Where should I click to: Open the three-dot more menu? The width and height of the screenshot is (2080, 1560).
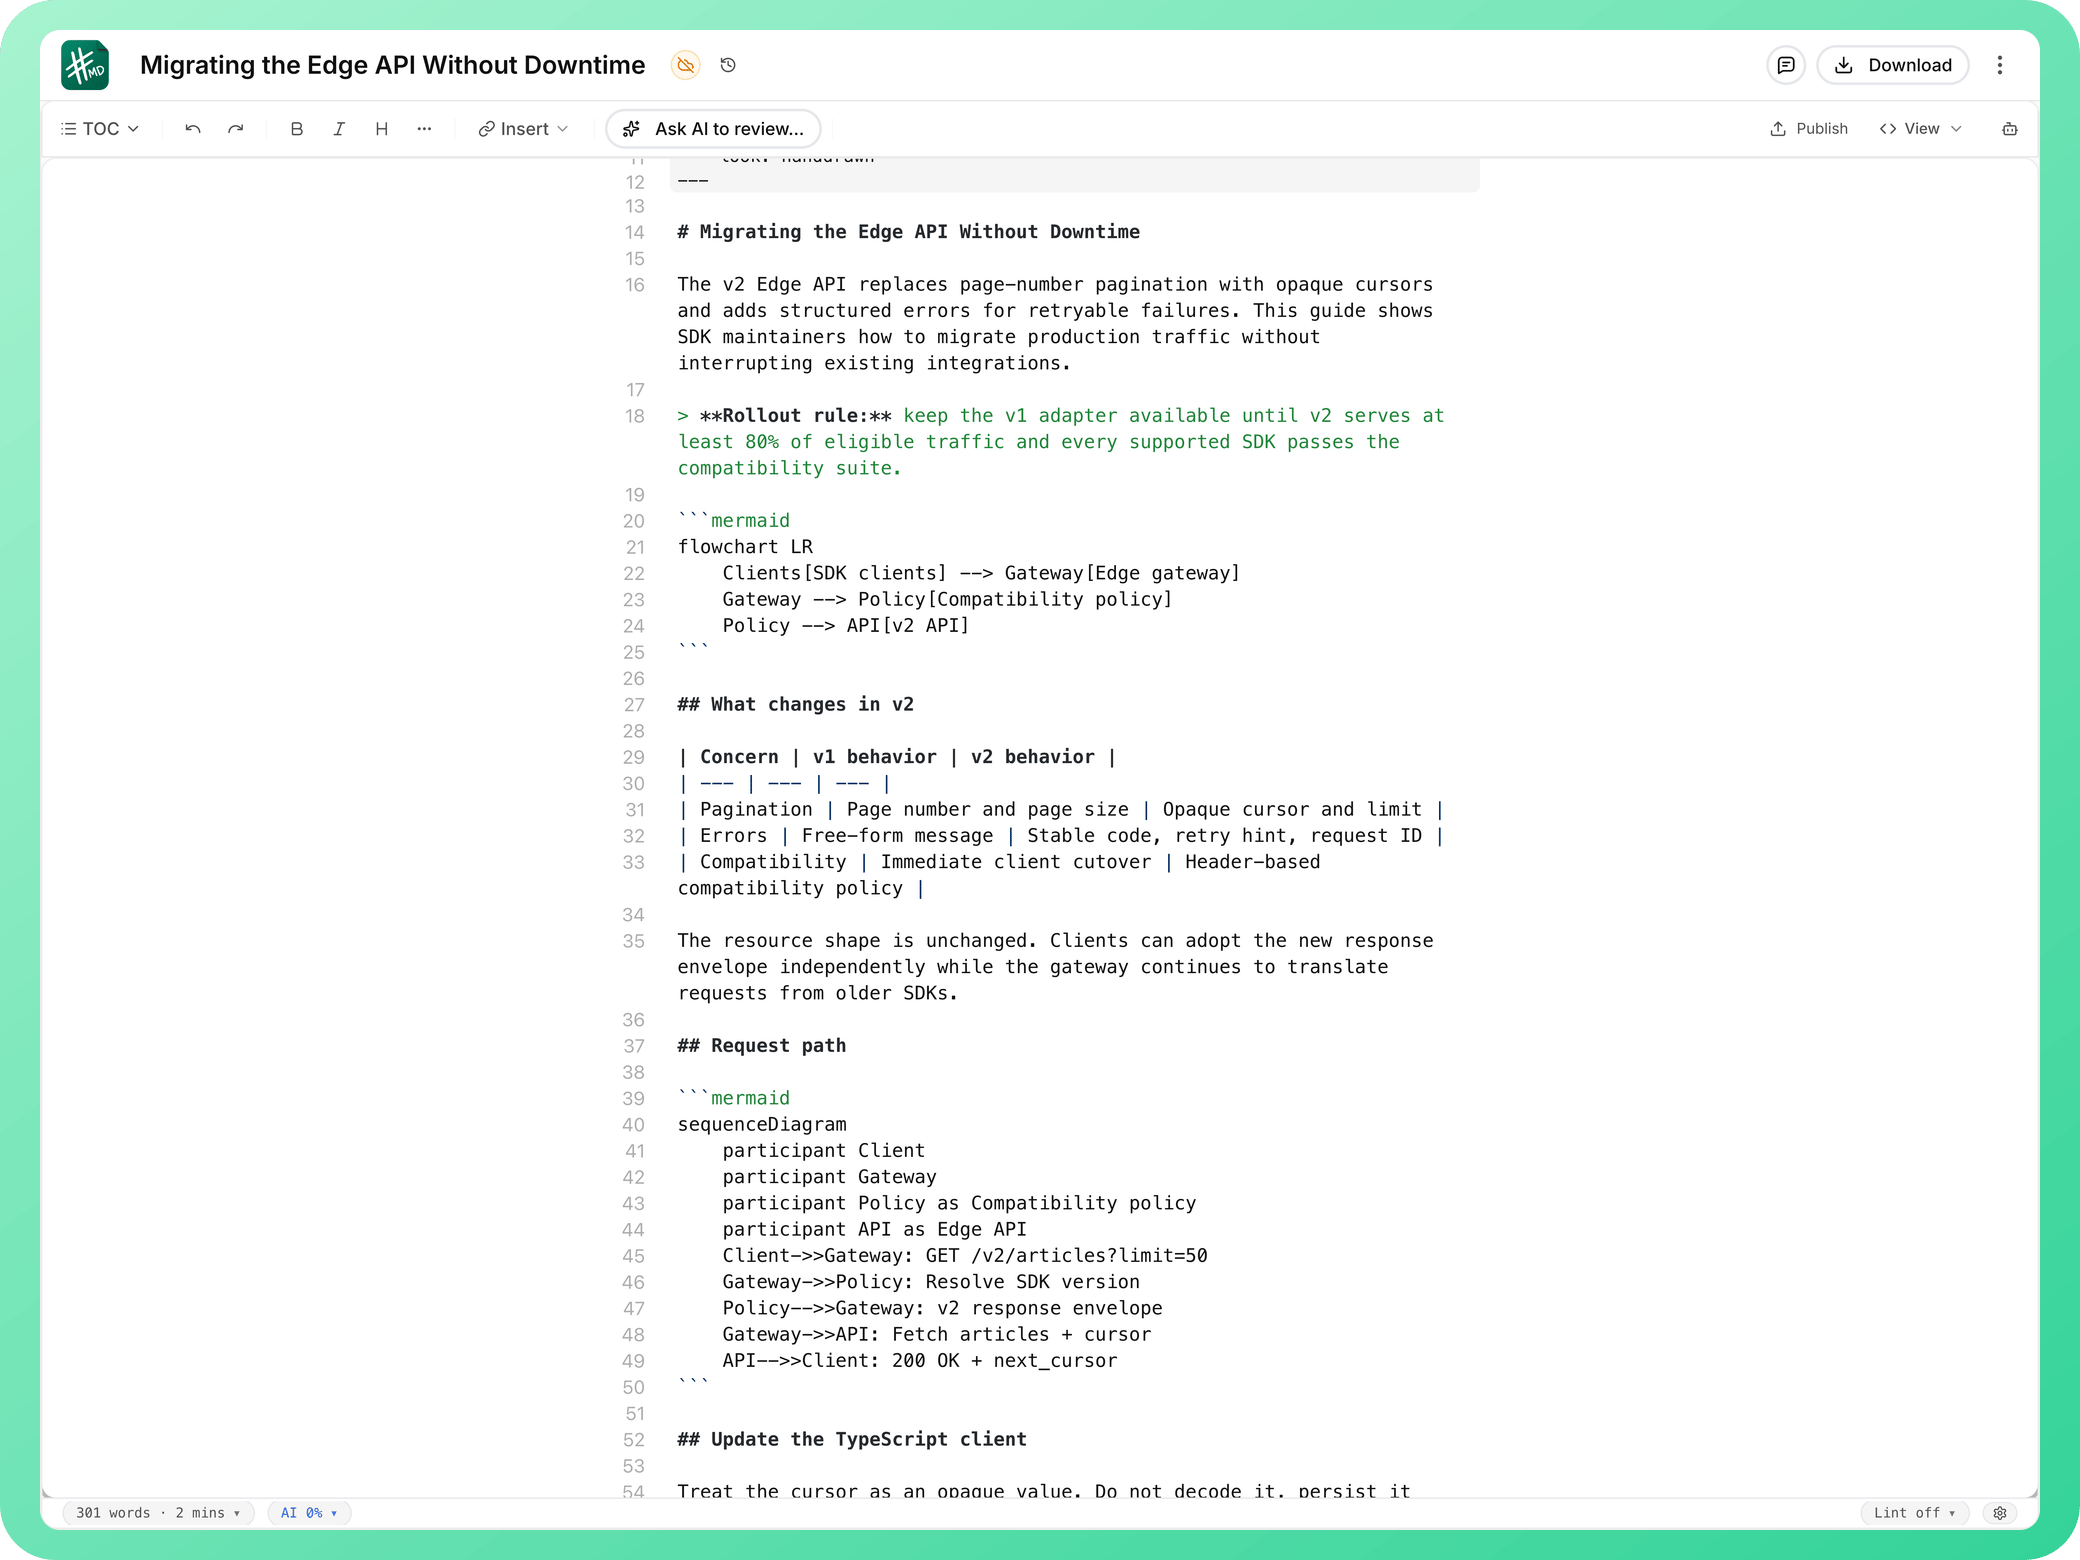pos(2000,65)
